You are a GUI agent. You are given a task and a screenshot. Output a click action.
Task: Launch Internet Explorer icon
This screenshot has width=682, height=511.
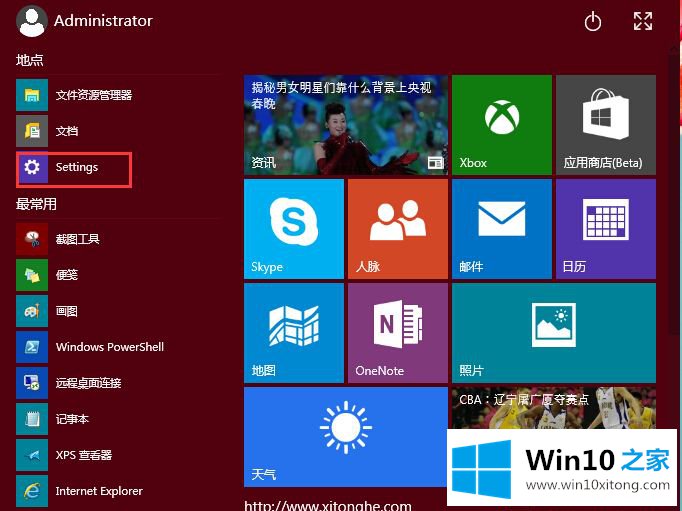tap(32, 491)
